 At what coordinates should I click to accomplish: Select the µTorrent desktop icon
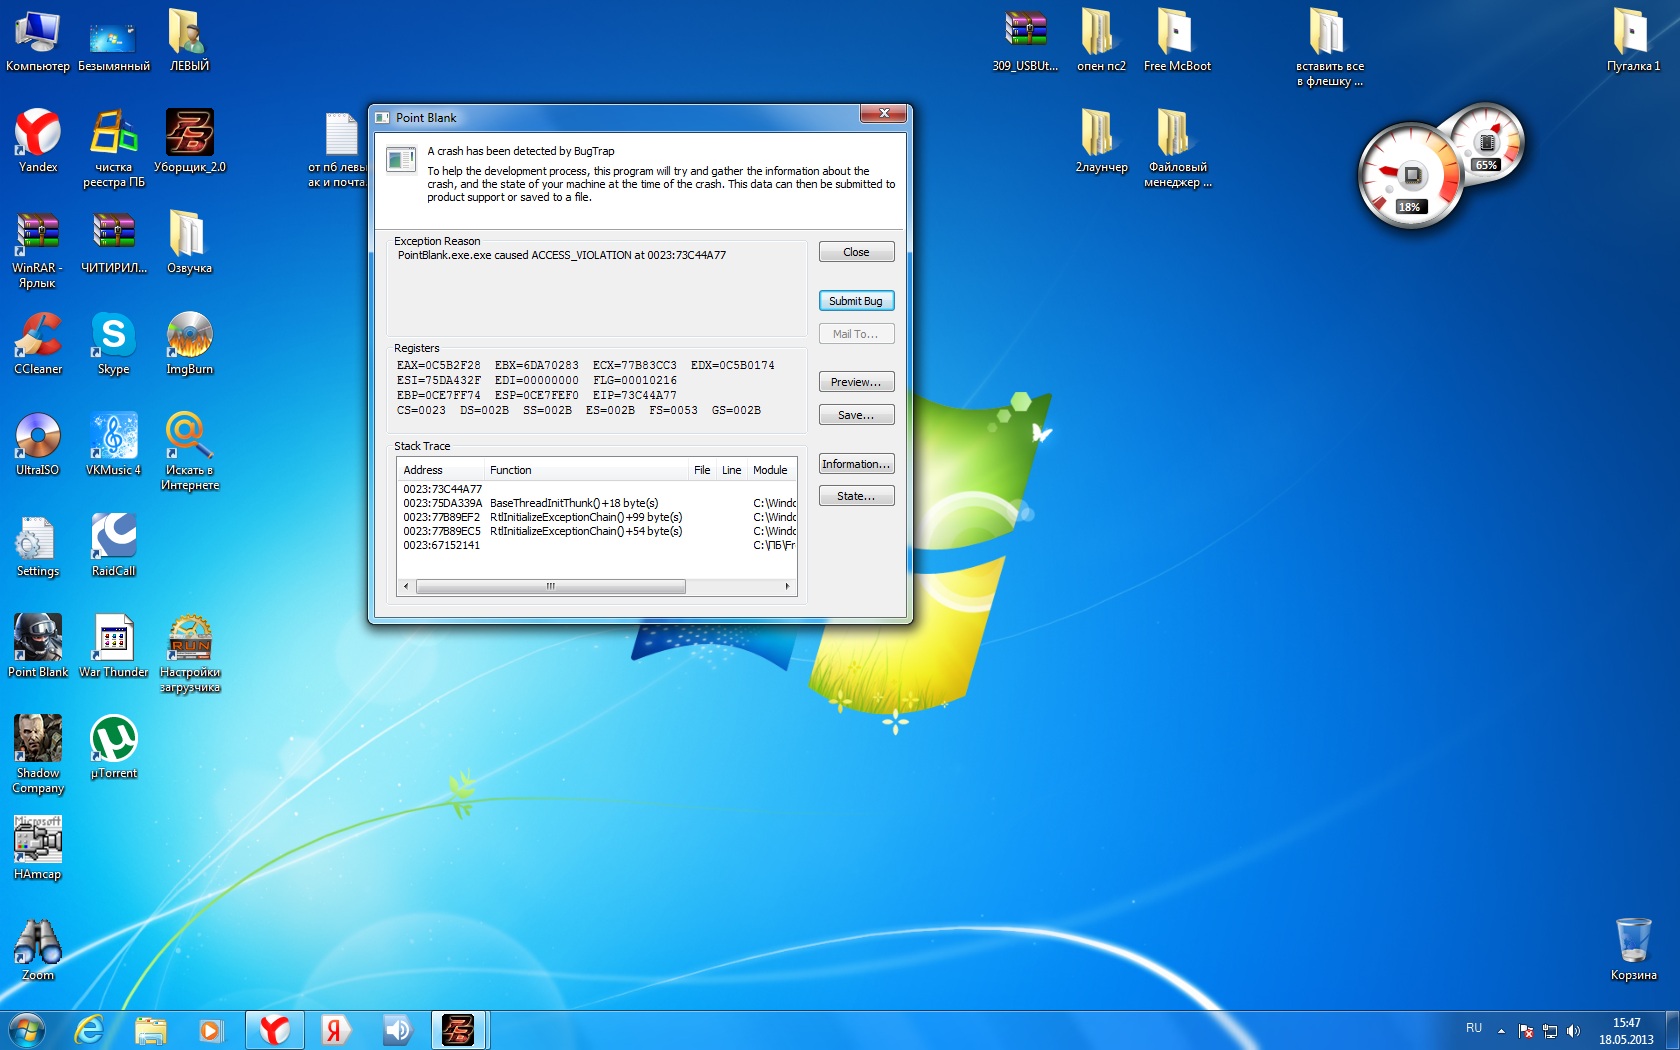coord(113,747)
